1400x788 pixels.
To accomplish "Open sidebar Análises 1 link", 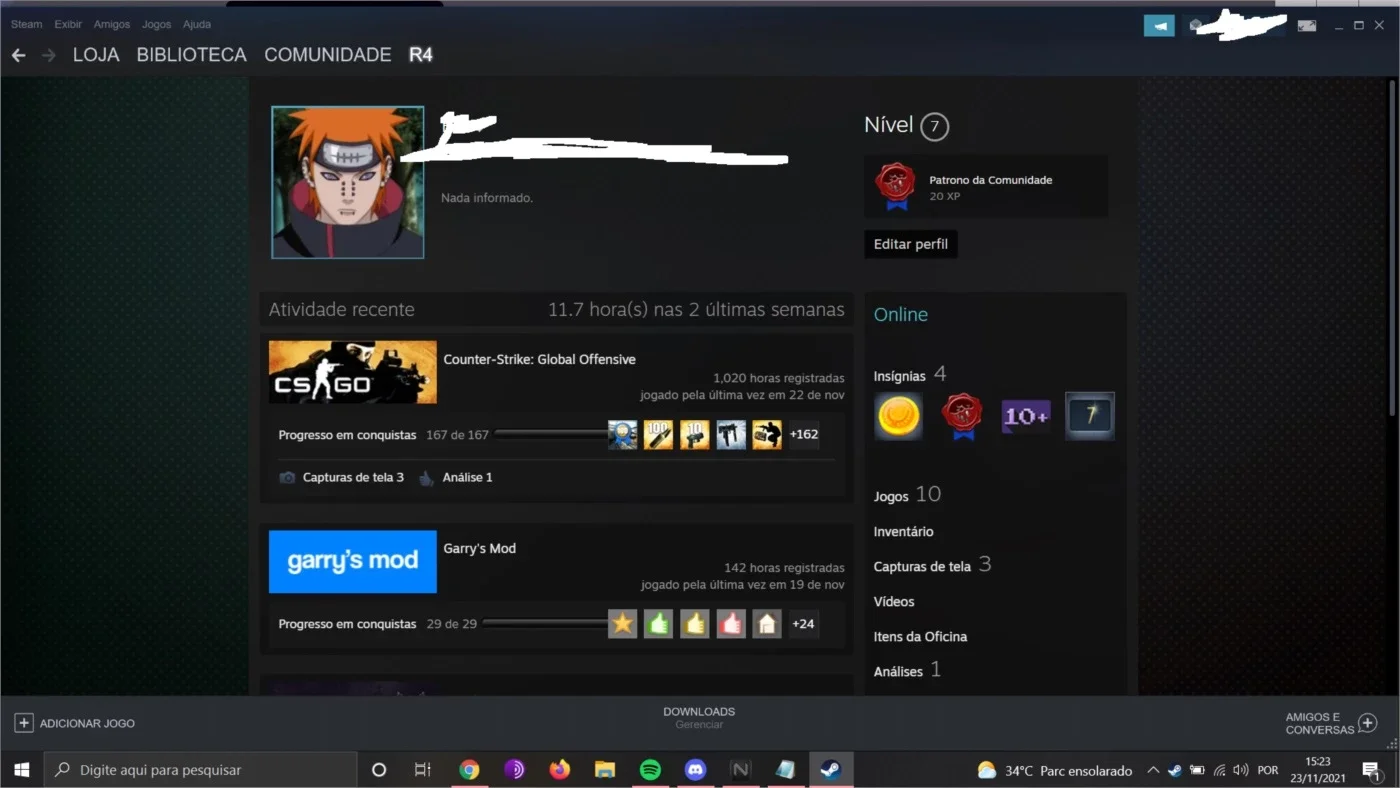I will pos(907,670).
